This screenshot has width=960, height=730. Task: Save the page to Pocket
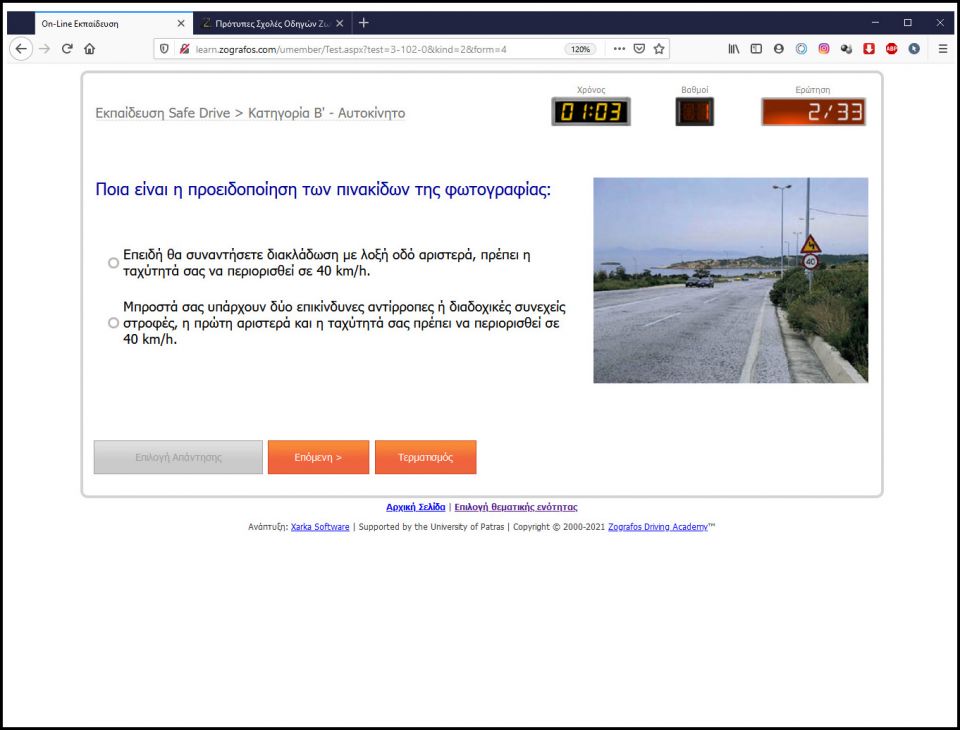639,49
